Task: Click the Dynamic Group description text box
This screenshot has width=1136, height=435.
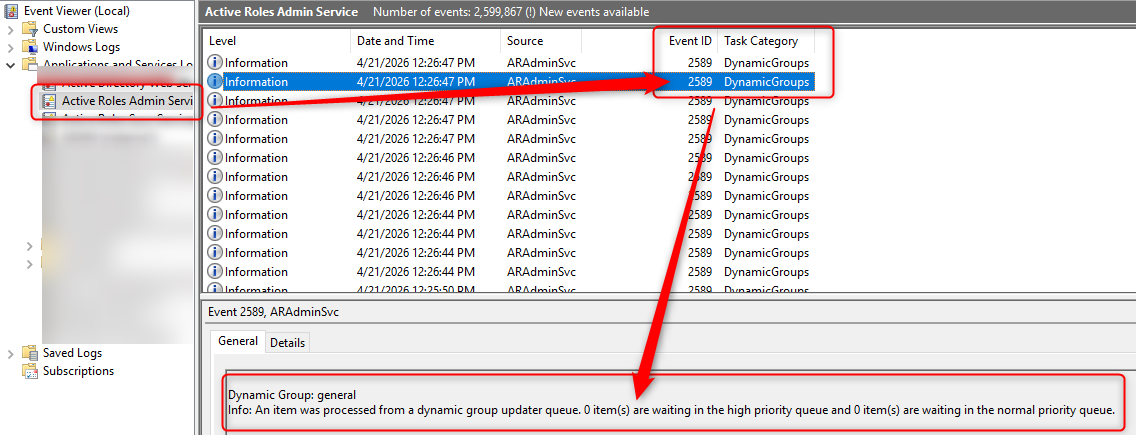Action: click(x=670, y=403)
